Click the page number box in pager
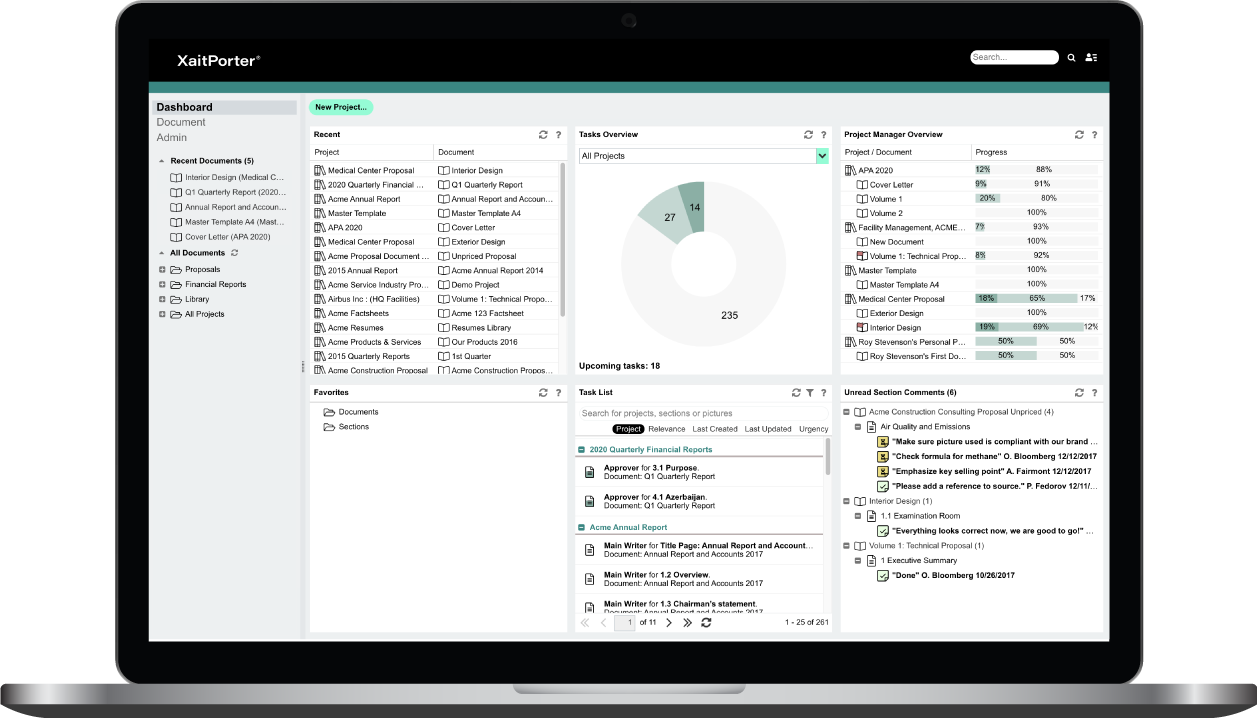The image size is (1257, 718). (625, 622)
